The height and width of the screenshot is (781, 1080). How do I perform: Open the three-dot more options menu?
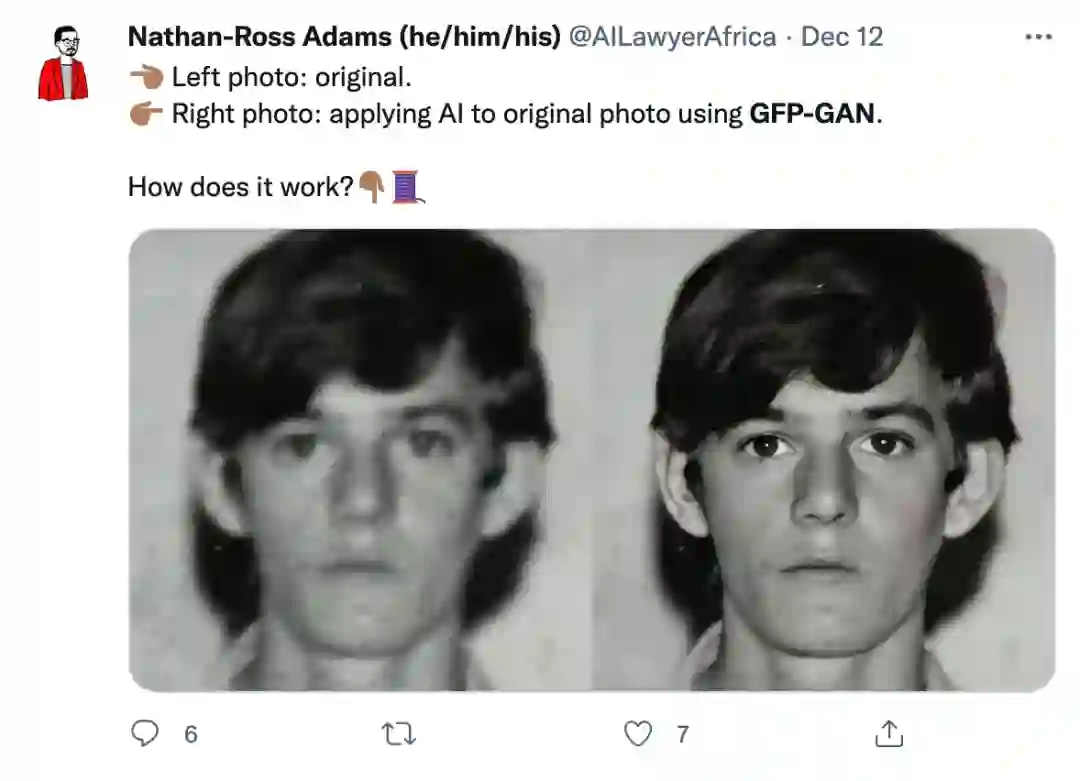coord(1039,38)
